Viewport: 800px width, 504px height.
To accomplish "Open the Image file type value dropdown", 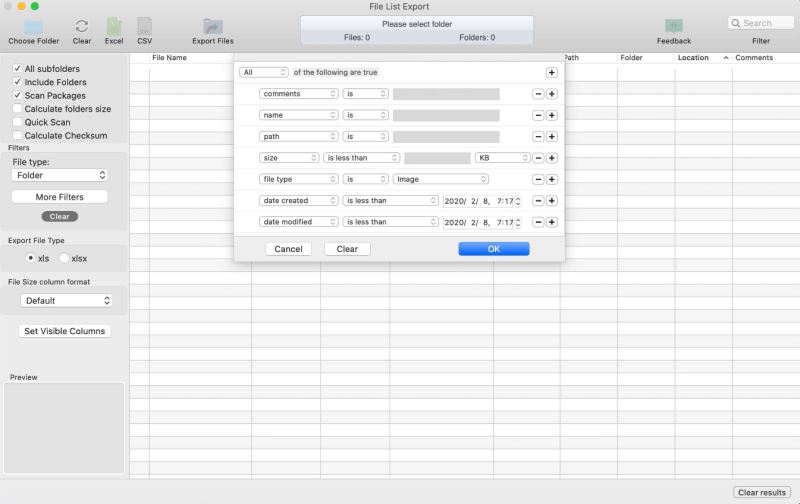I will click(x=440, y=180).
